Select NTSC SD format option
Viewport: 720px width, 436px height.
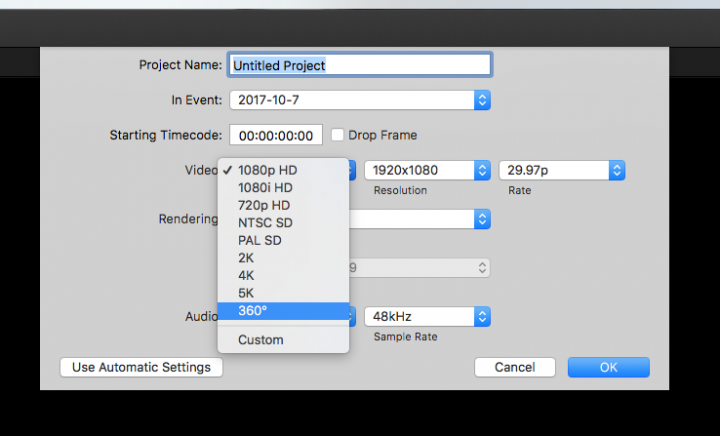pos(265,222)
